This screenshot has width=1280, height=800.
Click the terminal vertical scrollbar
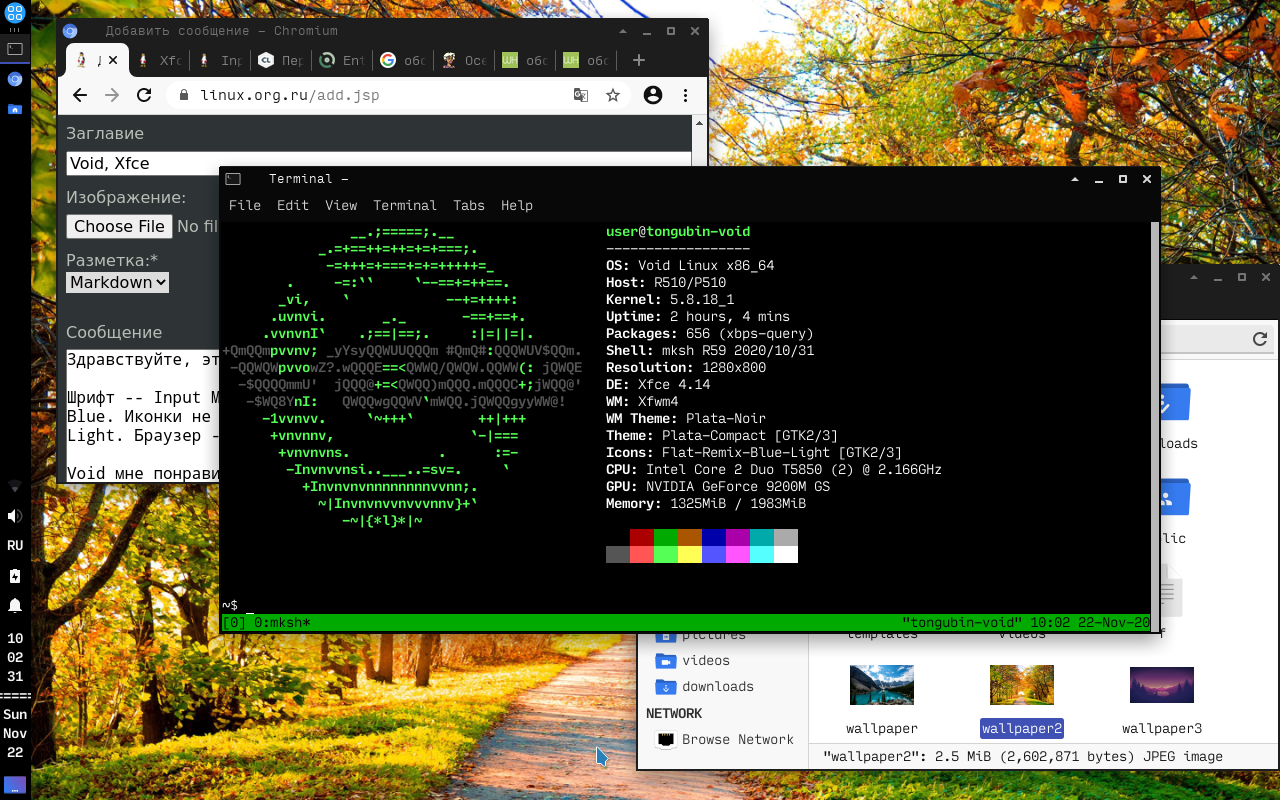pyautogui.click(x=1155, y=425)
